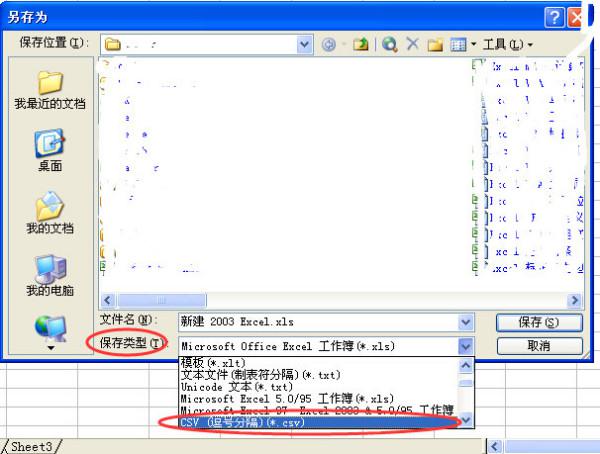Open the Views icon dropdown arrow
This screenshot has height=454, width=600.
[x=473, y=44]
